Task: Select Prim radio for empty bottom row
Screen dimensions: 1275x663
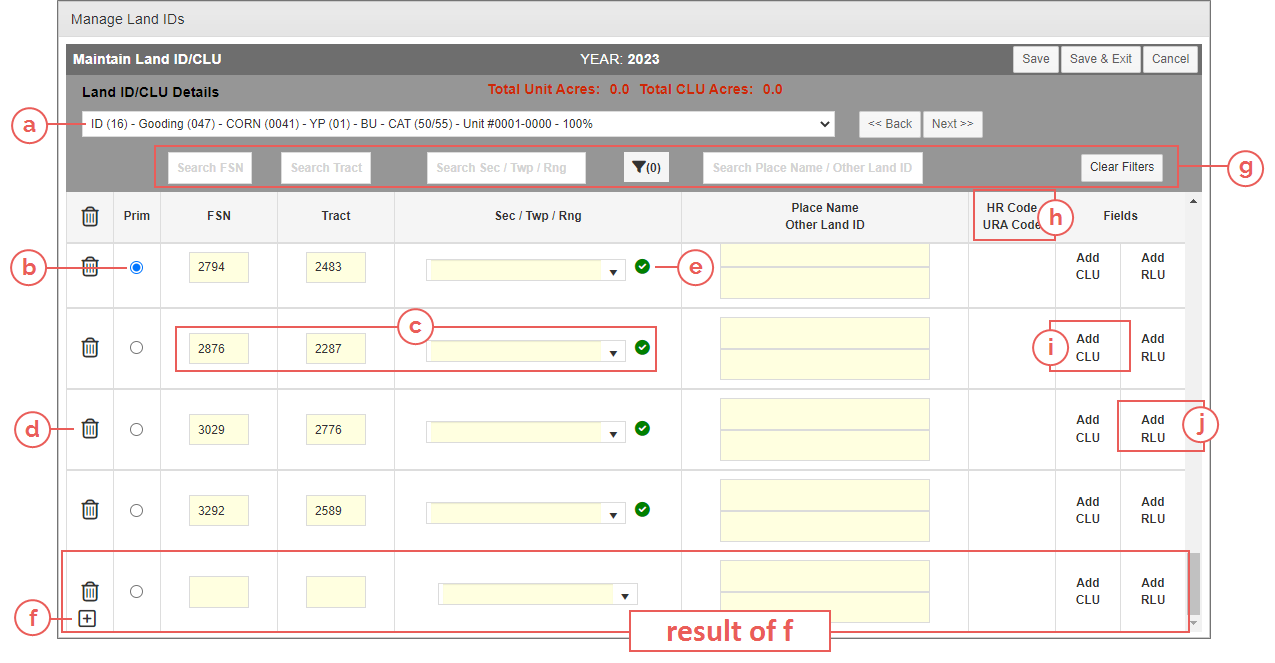Action: 137,591
